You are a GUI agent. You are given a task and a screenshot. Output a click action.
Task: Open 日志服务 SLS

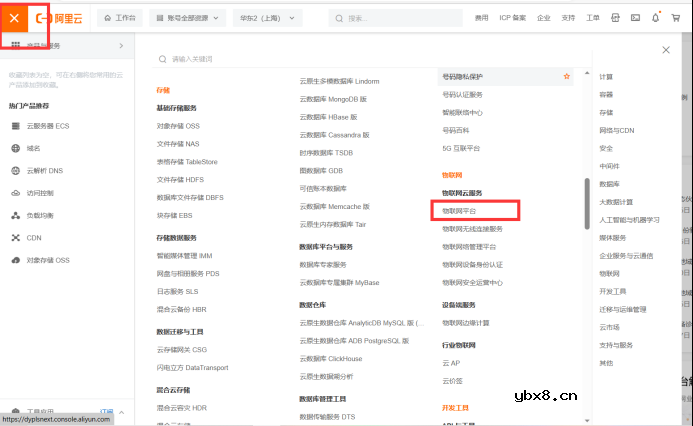(x=177, y=292)
